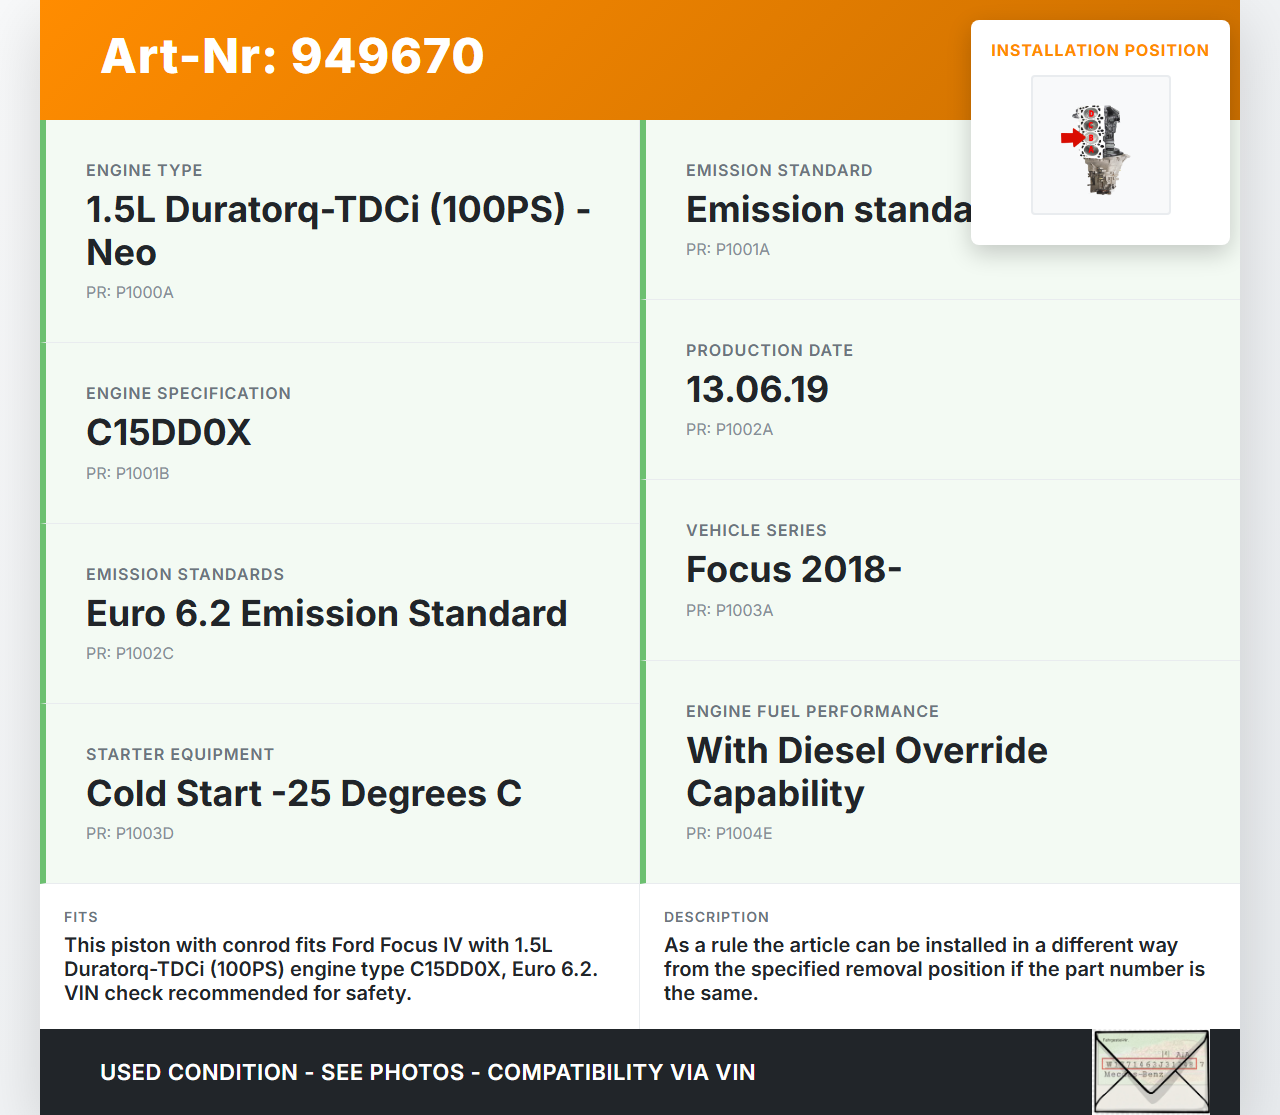Click the PR: P1004E code
This screenshot has height=1115, width=1280.
729,833
